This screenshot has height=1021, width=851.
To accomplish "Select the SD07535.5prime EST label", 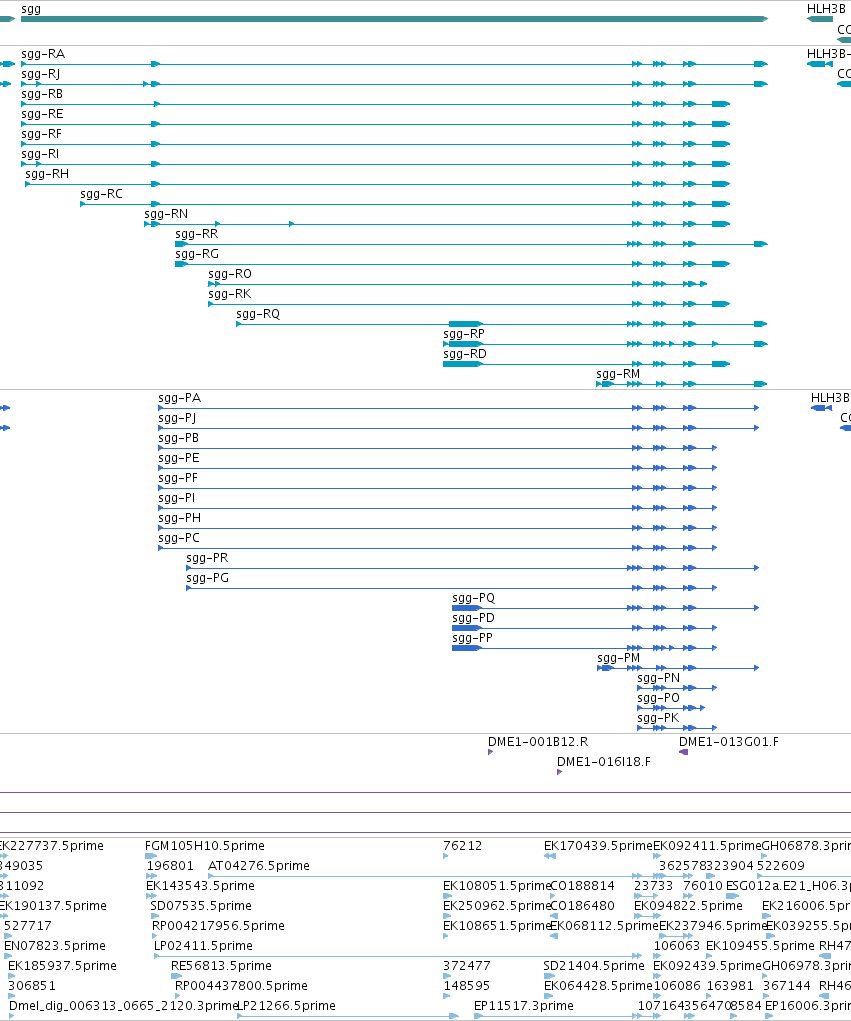I will click(x=201, y=906).
